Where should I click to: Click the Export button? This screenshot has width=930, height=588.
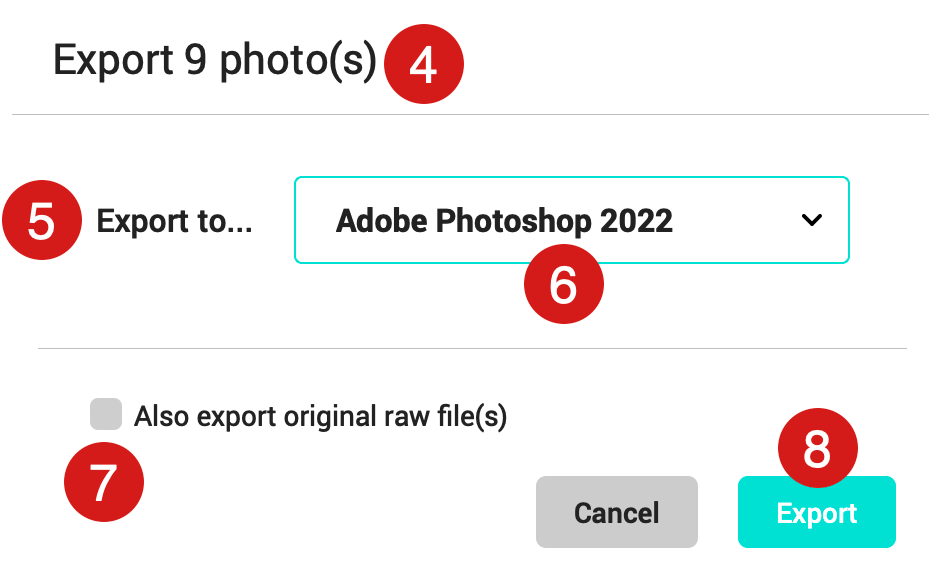[817, 512]
